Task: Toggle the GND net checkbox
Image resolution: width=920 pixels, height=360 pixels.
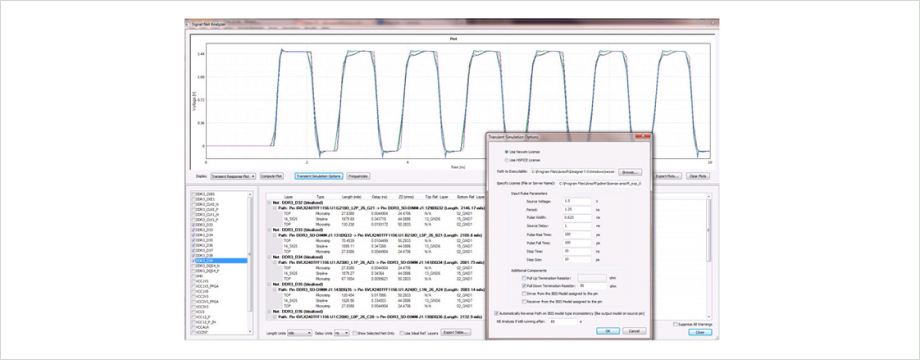Action: pyautogui.click(x=194, y=276)
